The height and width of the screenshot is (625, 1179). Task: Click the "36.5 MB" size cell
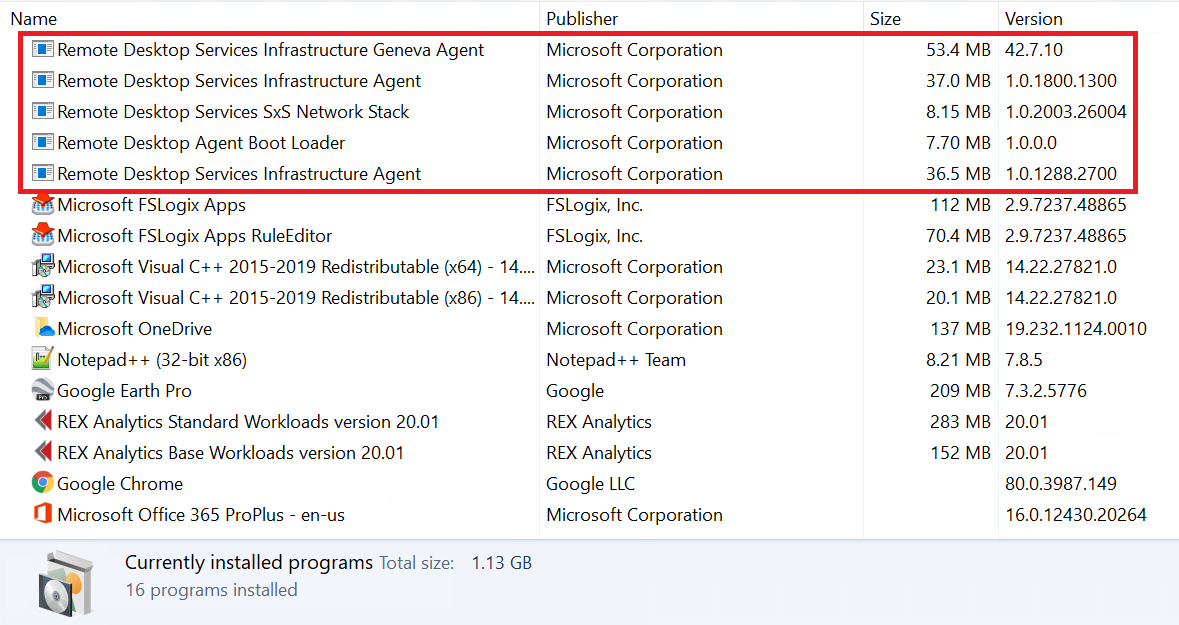tap(958, 174)
